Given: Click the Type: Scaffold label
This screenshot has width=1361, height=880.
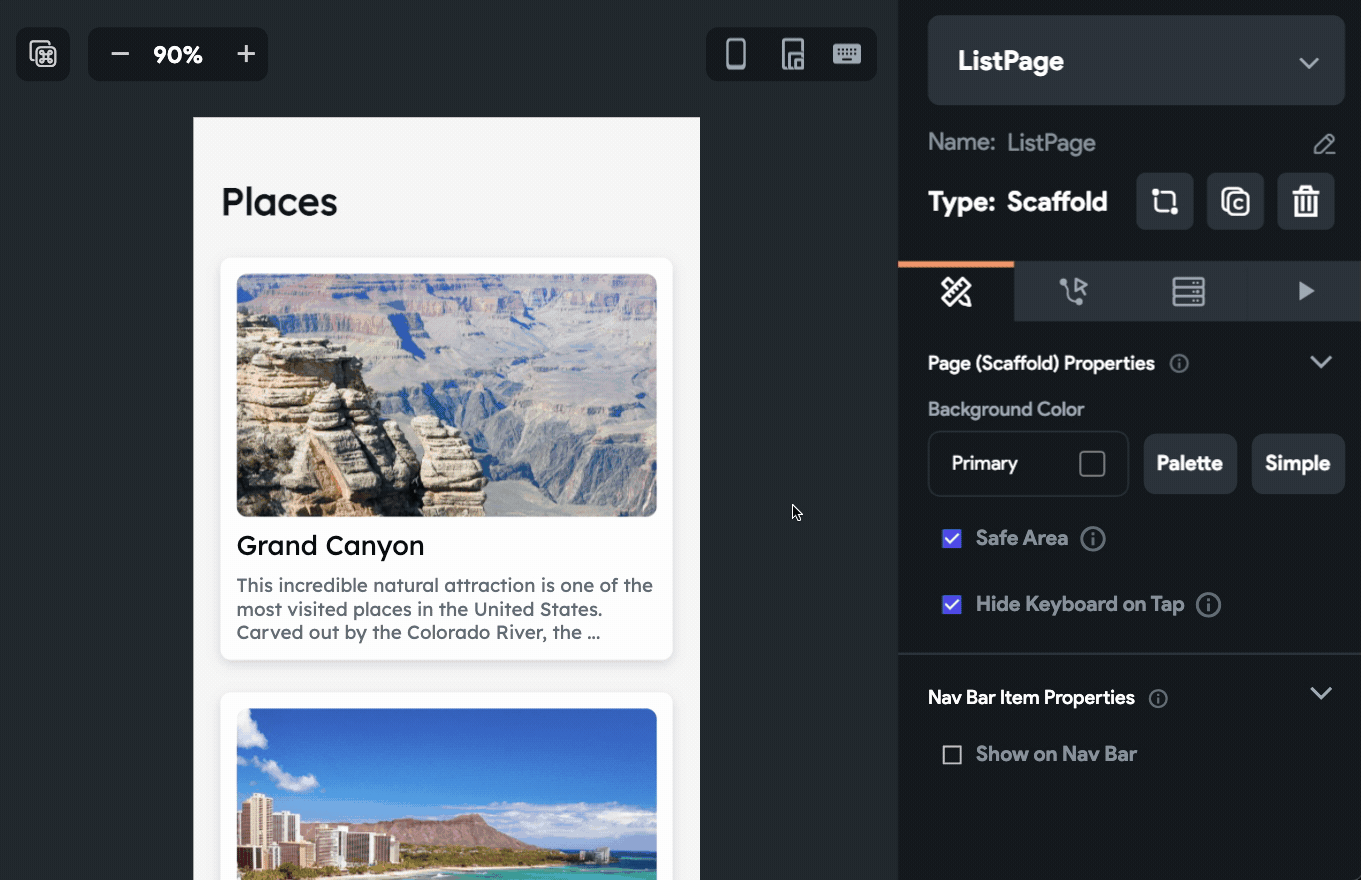Looking at the screenshot, I should 1017,202.
